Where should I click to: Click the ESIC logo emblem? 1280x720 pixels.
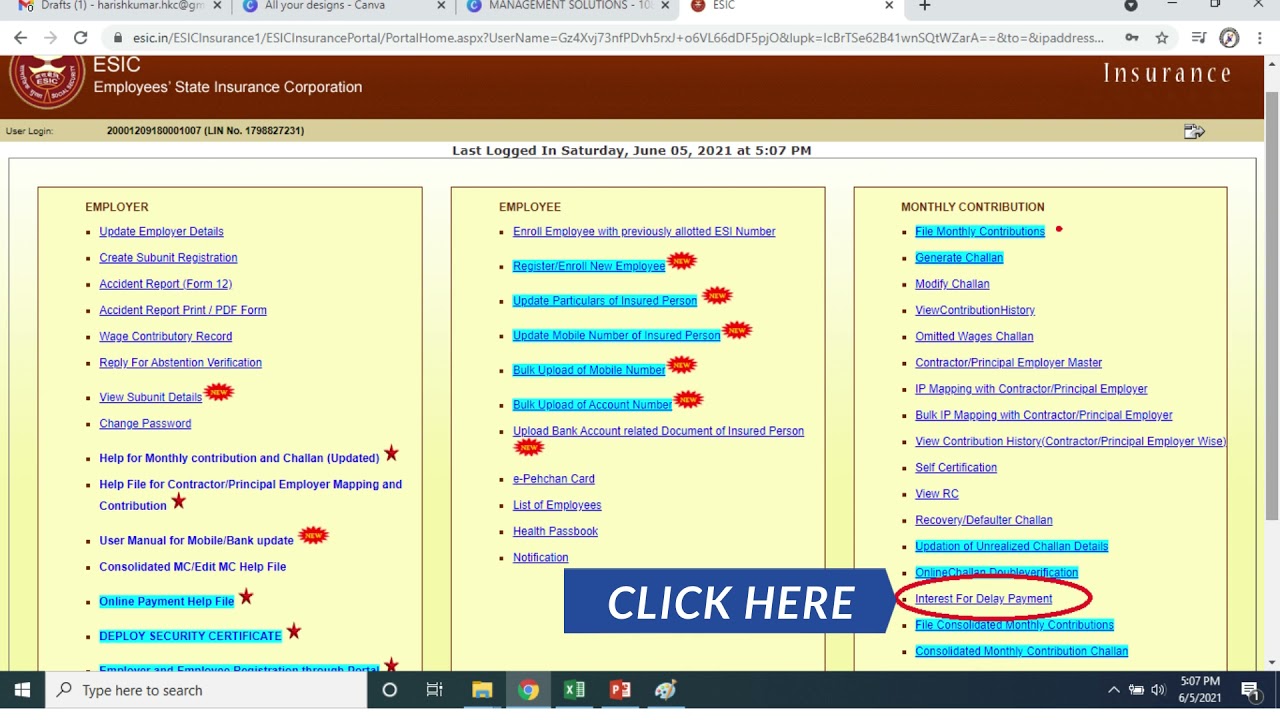click(46, 81)
